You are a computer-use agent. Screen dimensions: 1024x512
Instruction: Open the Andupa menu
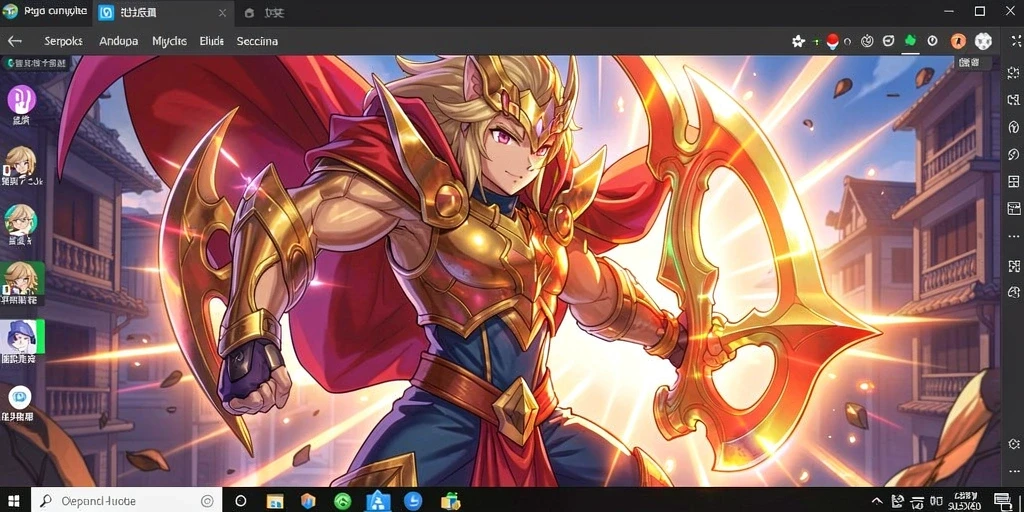click(118, 41)
